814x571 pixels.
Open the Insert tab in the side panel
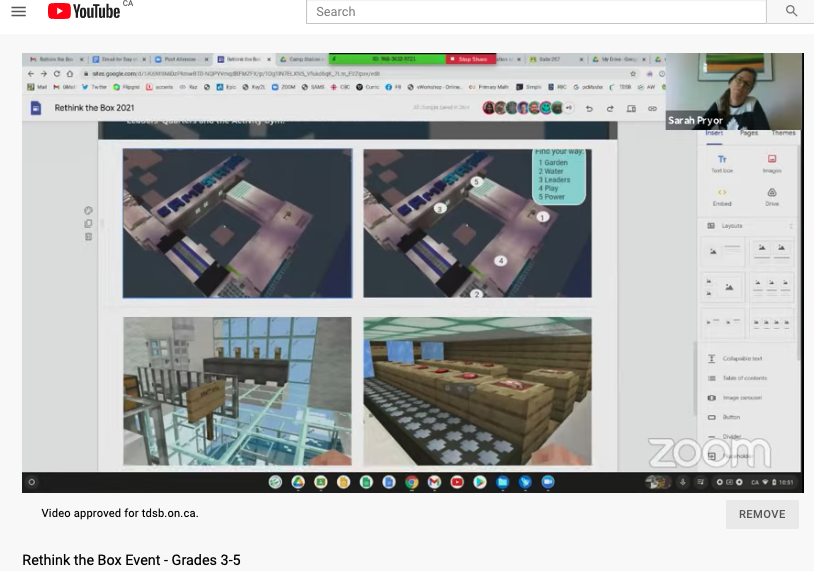[714, 133]
